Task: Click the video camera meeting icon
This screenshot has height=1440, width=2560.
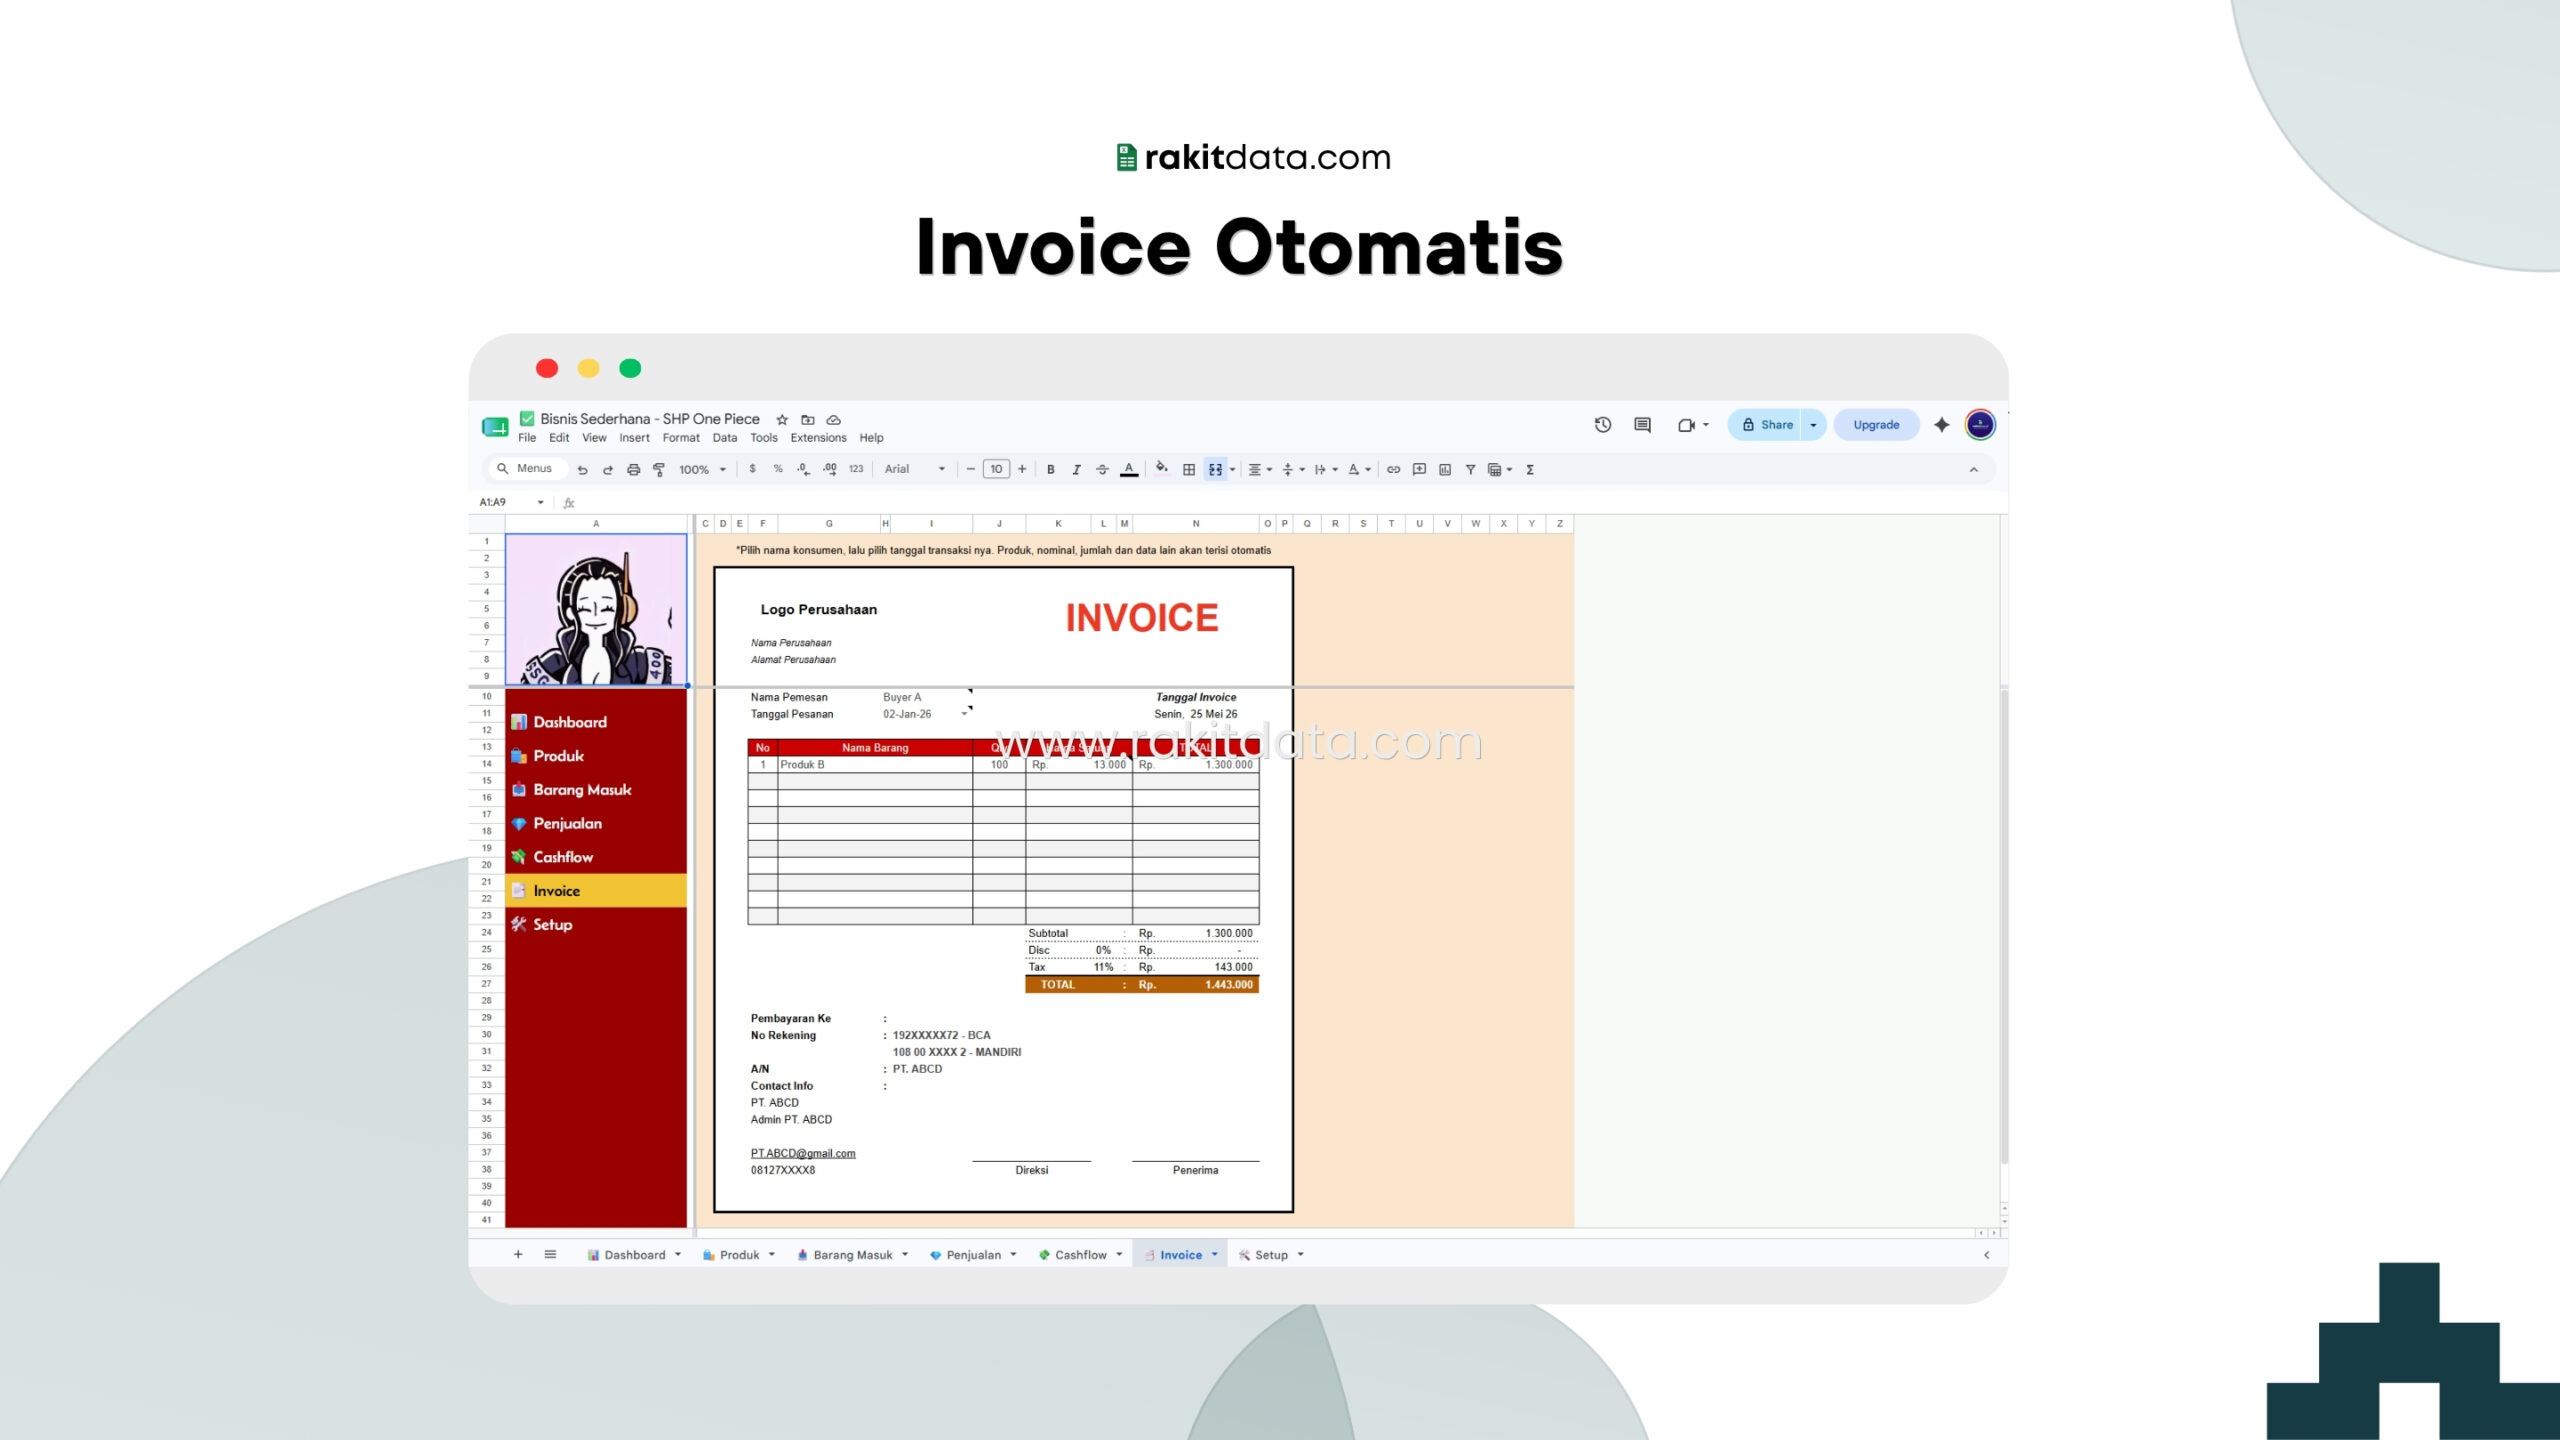Action: (x=1686, y=425)
